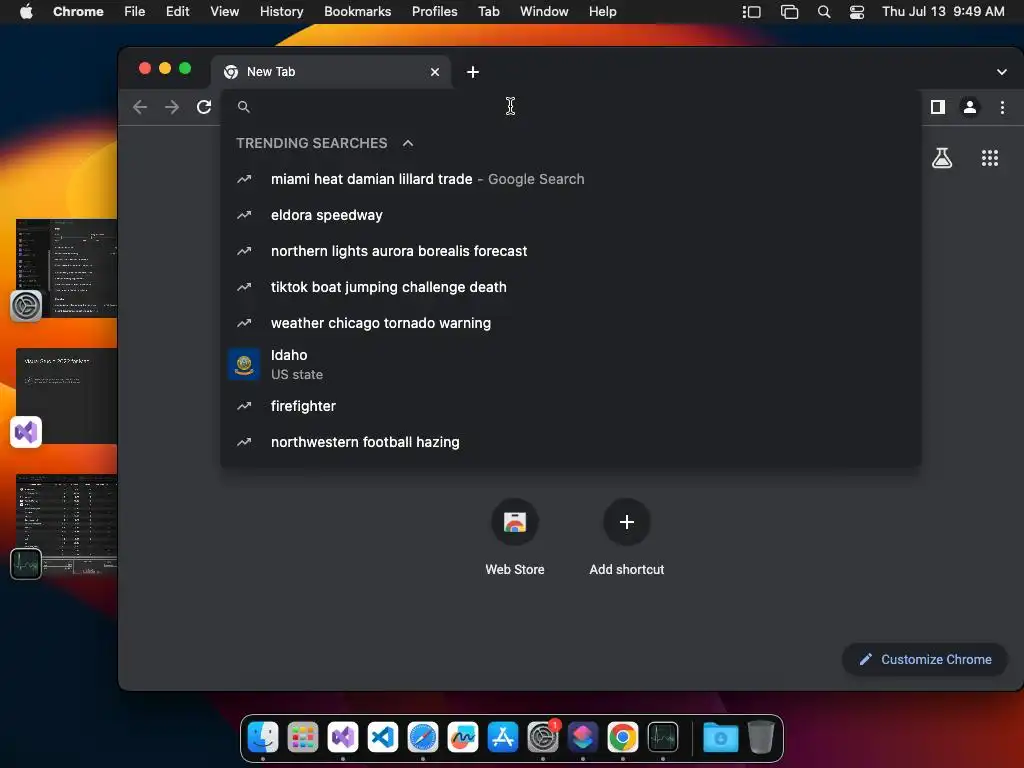This screenshot has width=1024, height=768.
Task: Open Spotlight search in menu bar
Action: tap(824, 12)
